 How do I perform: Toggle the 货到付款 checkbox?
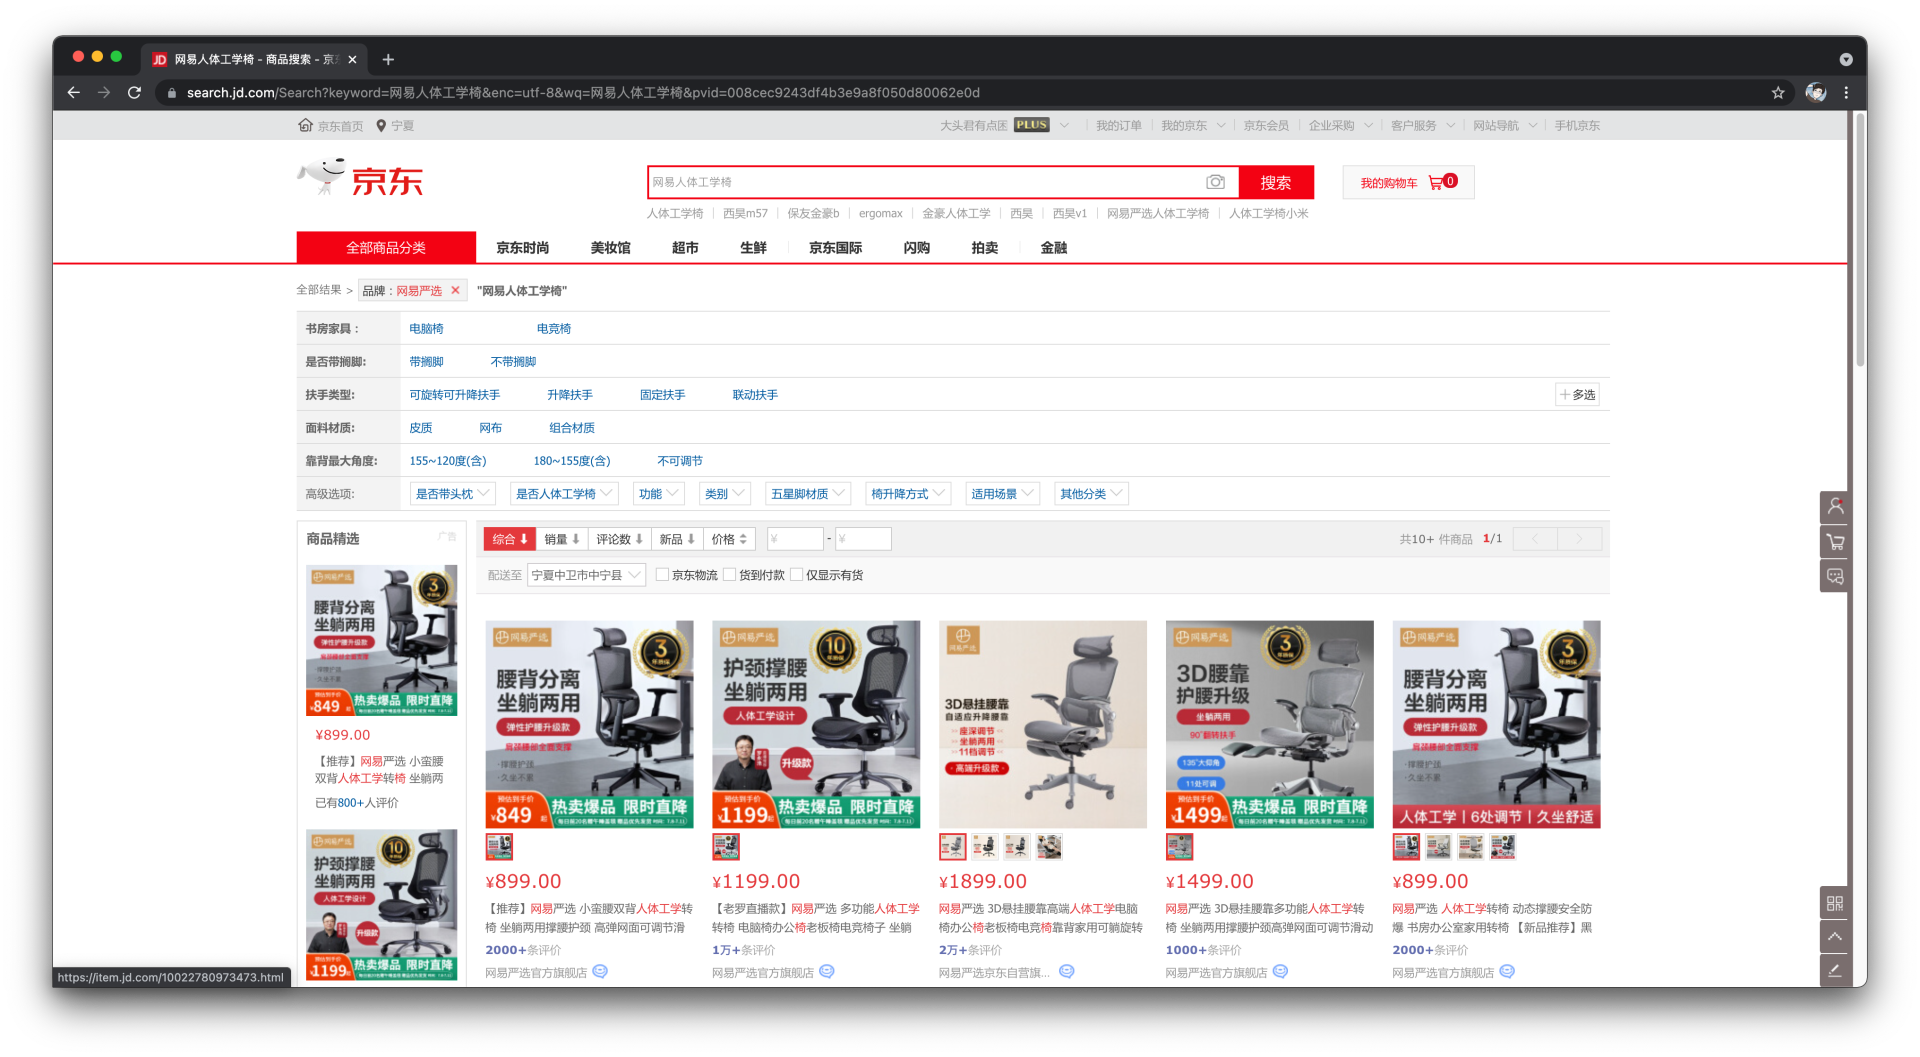(x=729, y=574)
